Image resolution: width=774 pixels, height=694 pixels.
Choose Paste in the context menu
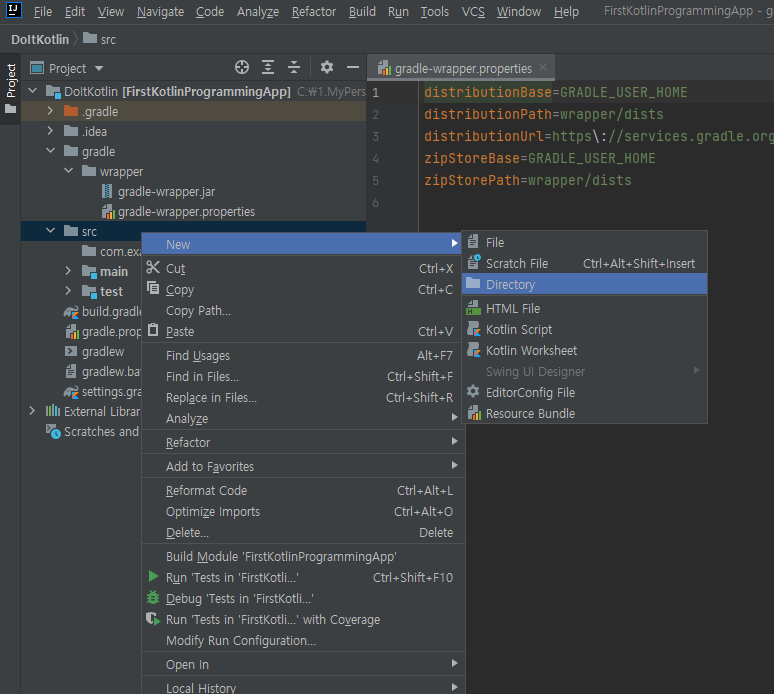coord(302,332)
